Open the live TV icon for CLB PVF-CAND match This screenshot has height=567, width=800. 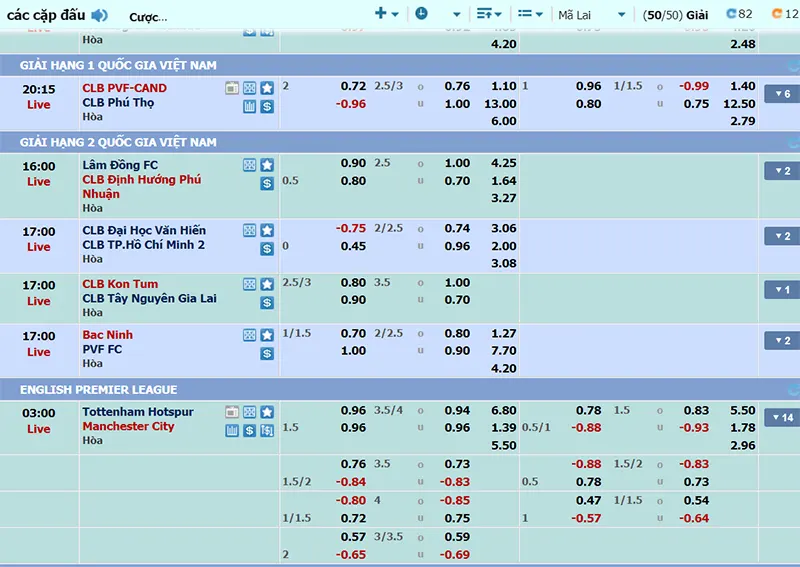click(x=232, y=88)
